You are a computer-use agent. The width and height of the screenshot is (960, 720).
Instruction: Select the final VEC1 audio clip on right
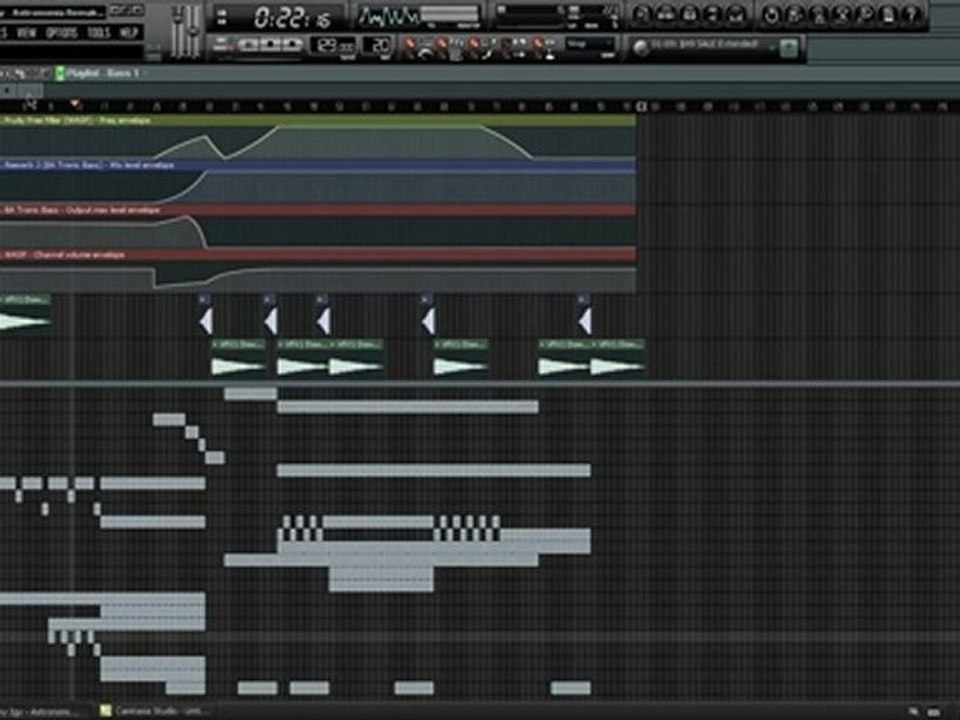617,359
